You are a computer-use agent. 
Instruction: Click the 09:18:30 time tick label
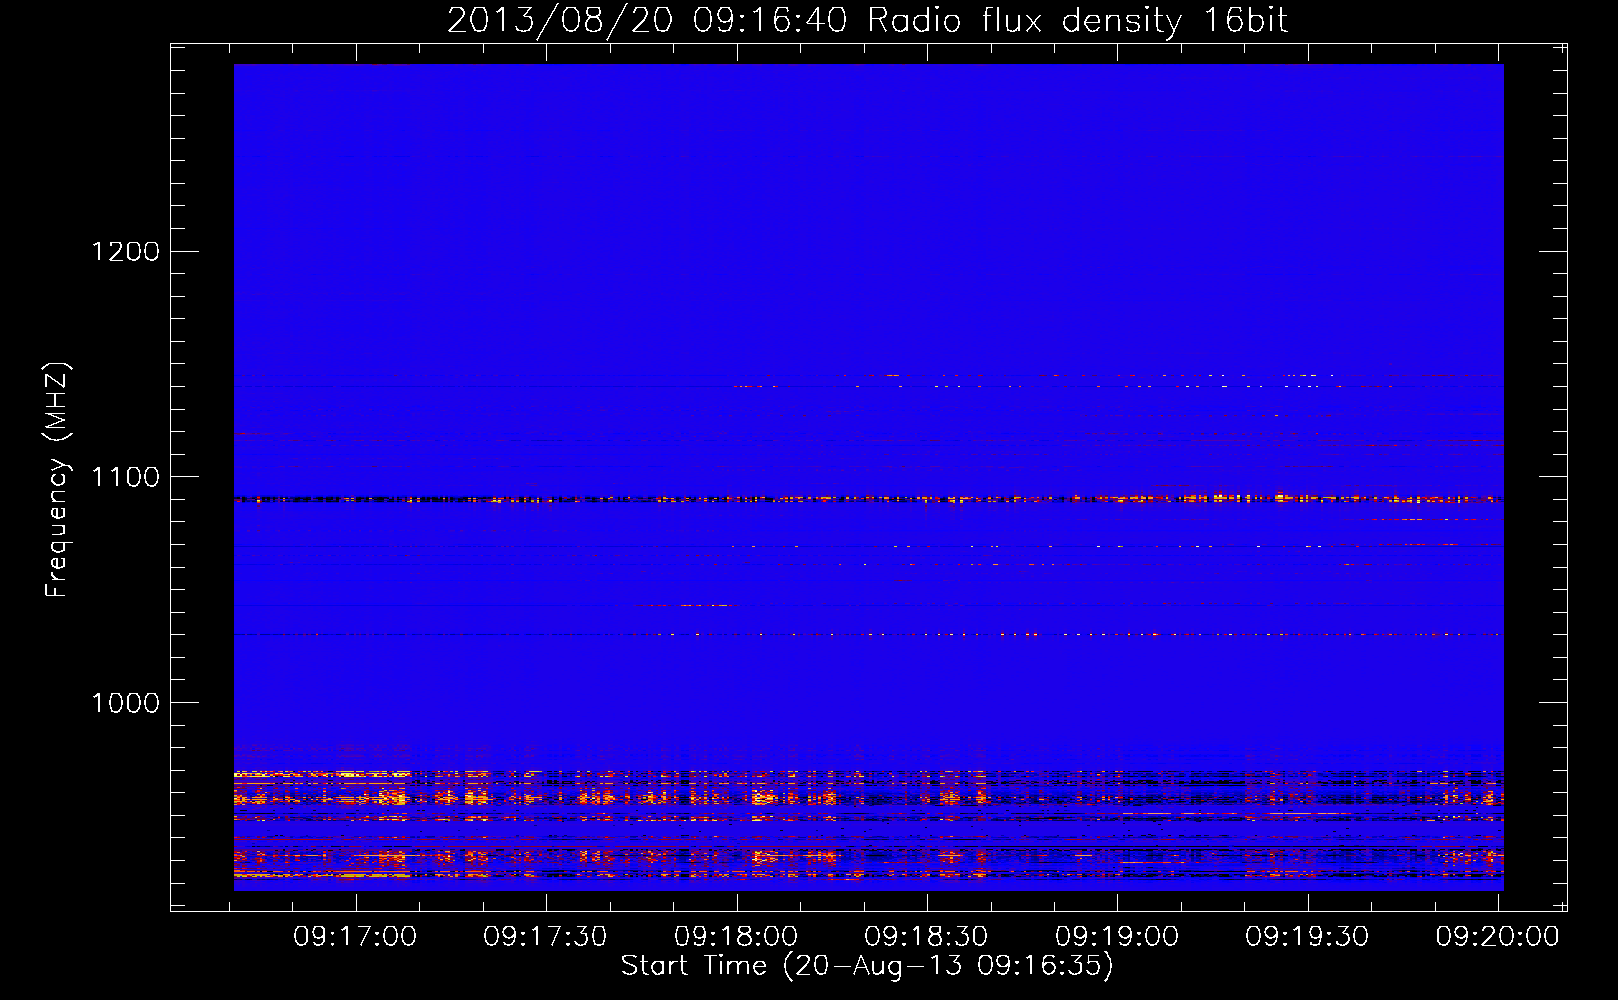[926, 937]
